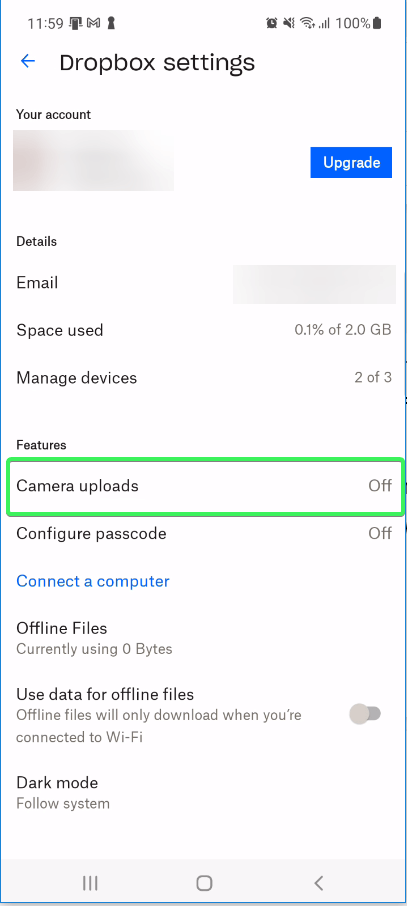This screenshot has height=906, width=407.
Task: Tap the Android recent apps icon
Action: coord(90,882)
